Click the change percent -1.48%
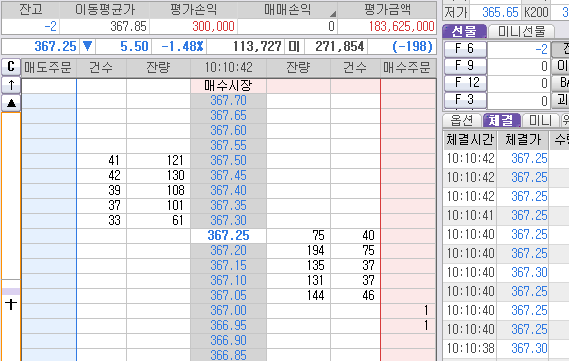 [x=182, y=46]
